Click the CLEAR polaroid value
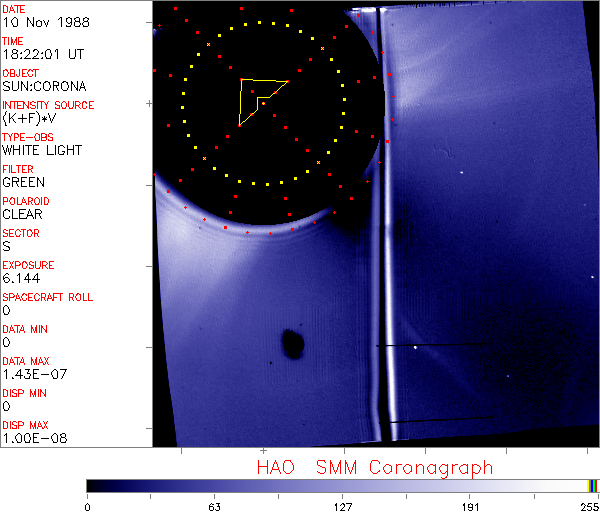Image resolution: width=600 pixels, height=512 pixels. pyautogui.click(x=24, y=214)
